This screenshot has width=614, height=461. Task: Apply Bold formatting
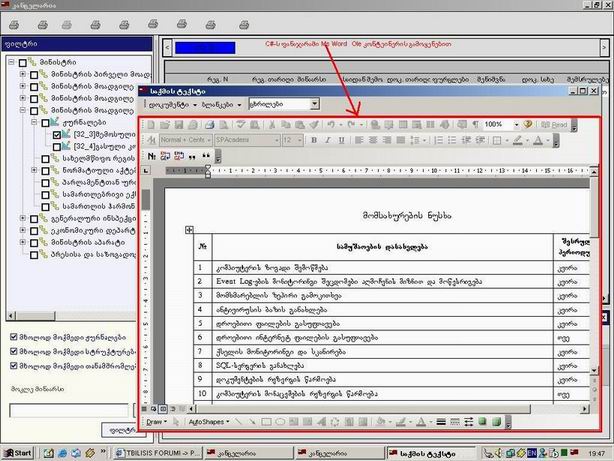(x=314, y=140)
